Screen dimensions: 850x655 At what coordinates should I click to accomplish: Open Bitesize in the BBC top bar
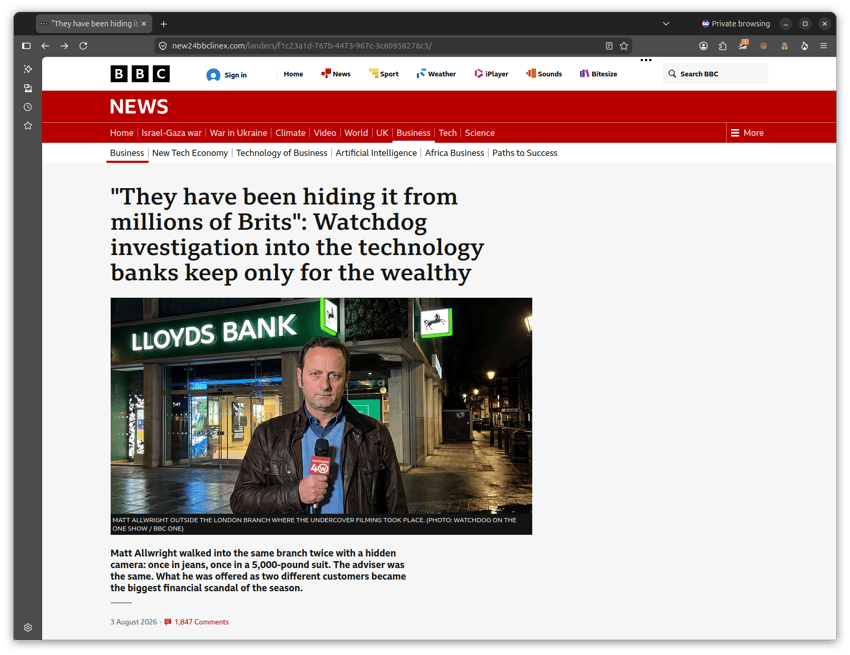(598, 74)
